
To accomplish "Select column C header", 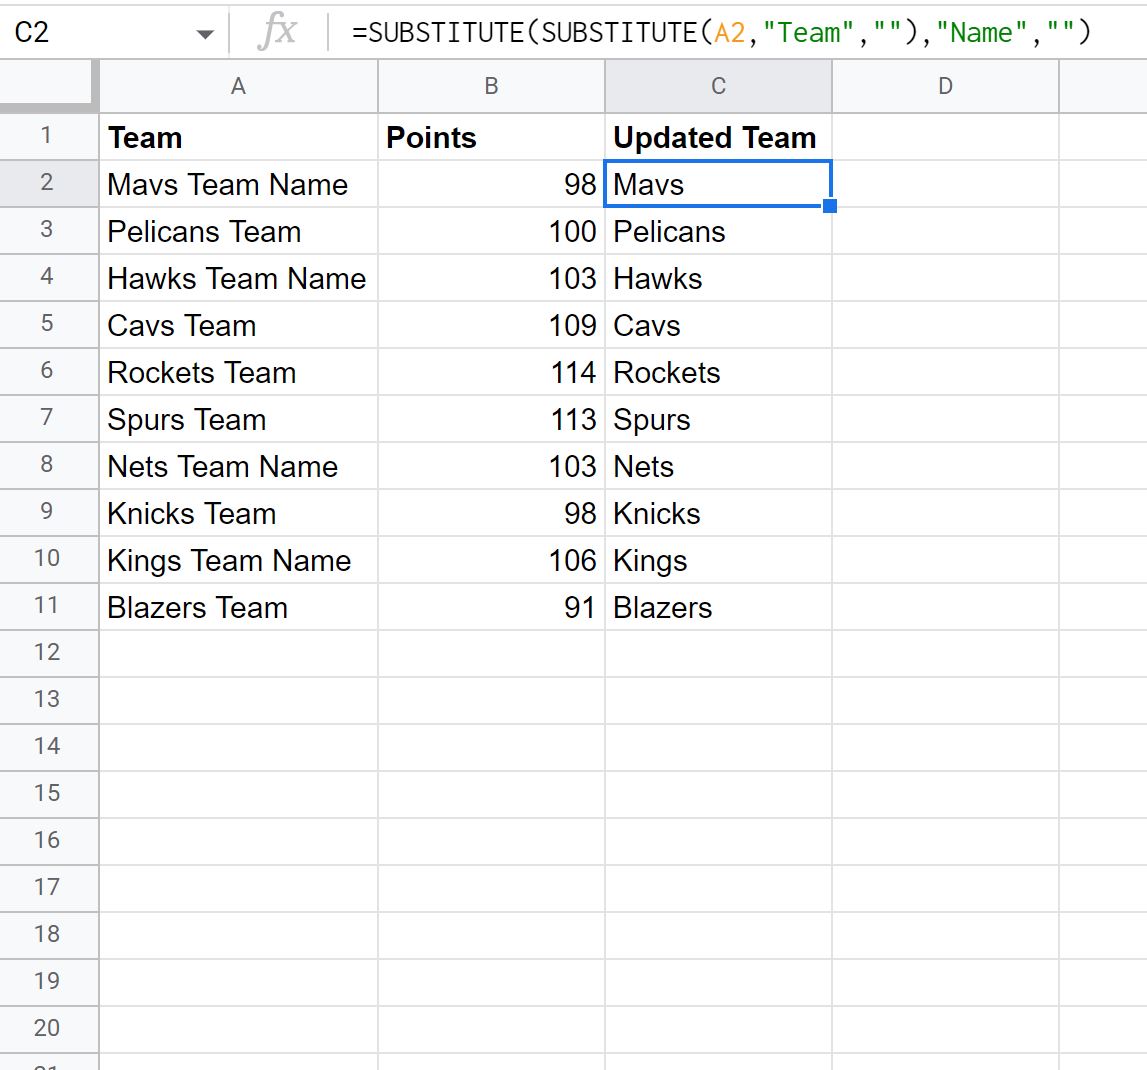I will point(718,86).
